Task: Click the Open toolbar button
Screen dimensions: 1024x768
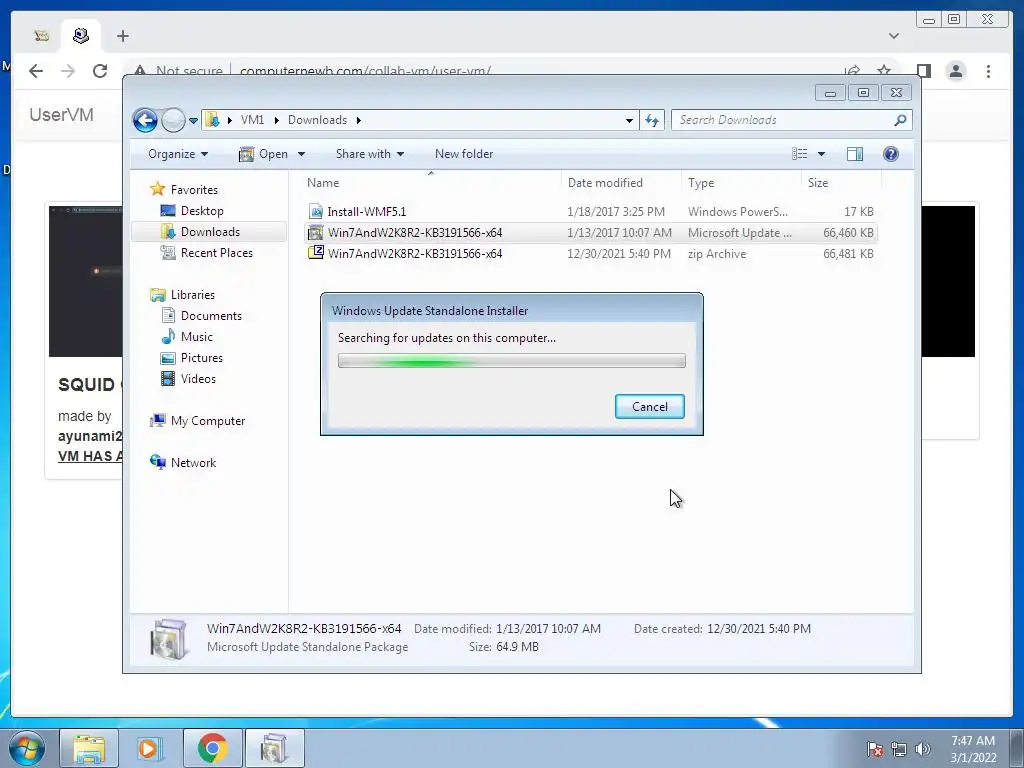Action: tap(264, 154)
